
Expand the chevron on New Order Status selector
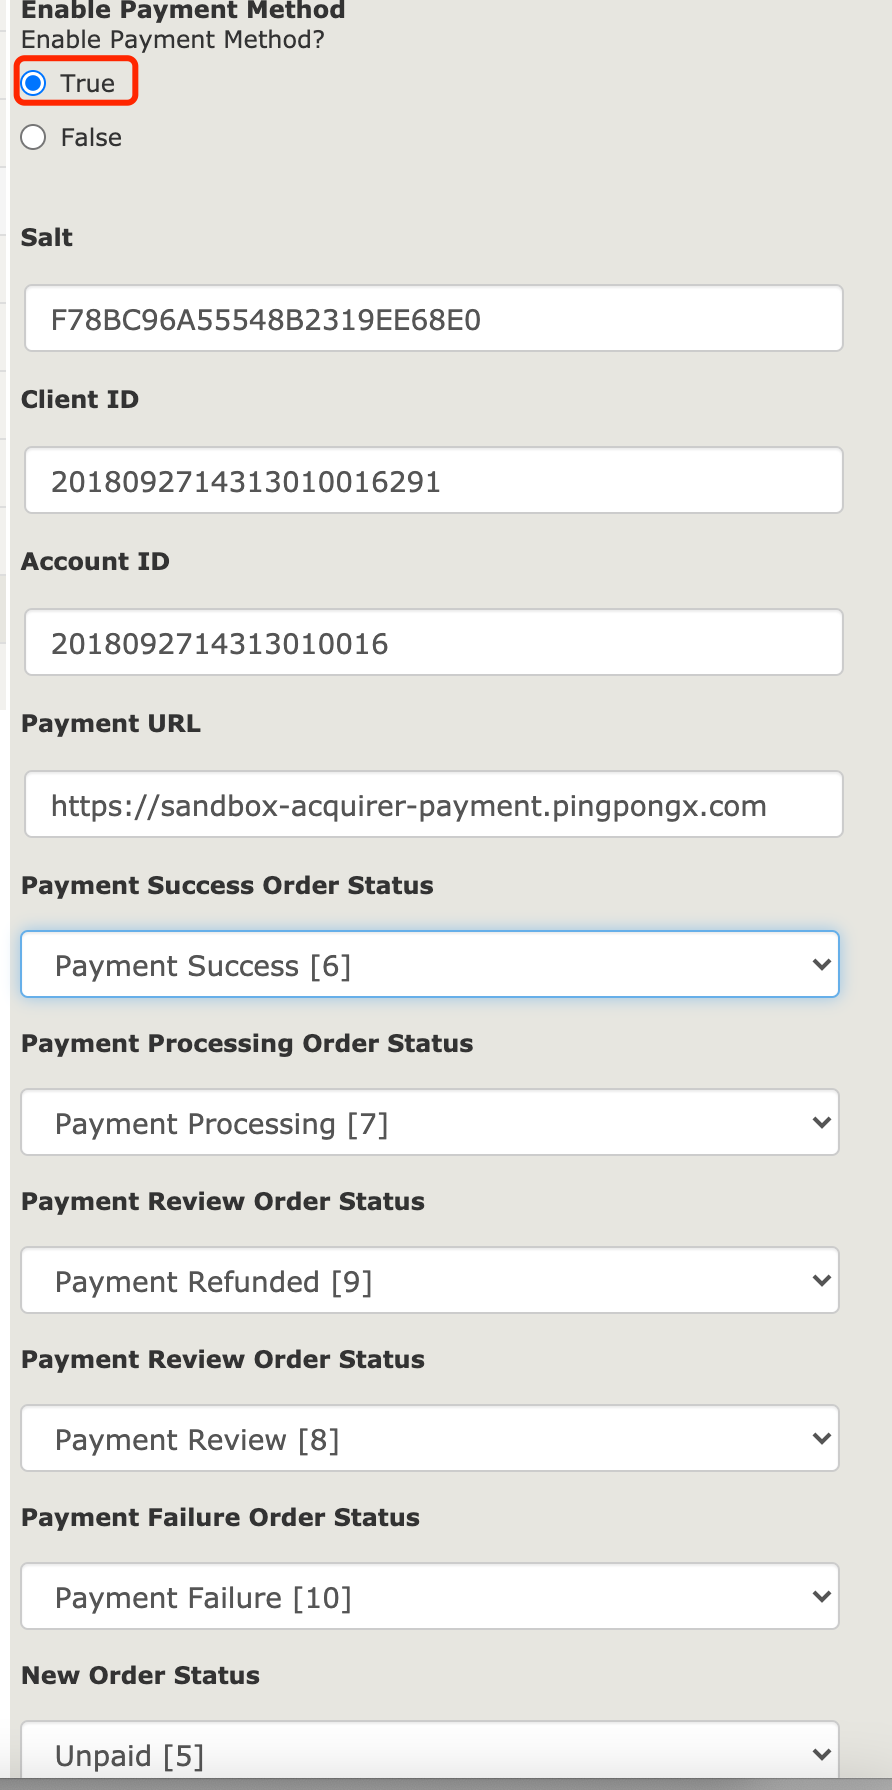coord(820,1752)
